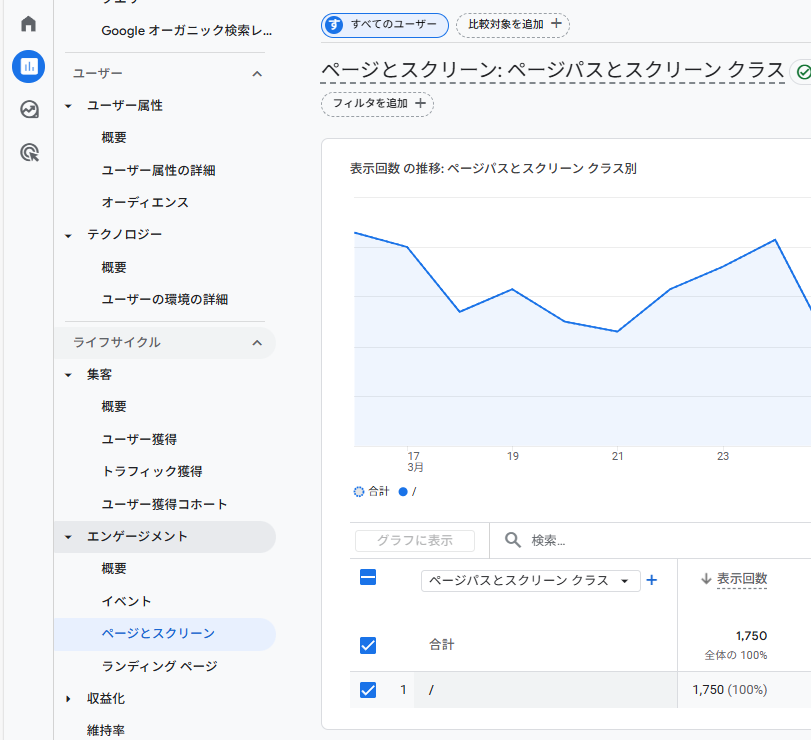811x740 pixels.
Task: Expand the 収益化 tree arrow
Action: point(68,699)
